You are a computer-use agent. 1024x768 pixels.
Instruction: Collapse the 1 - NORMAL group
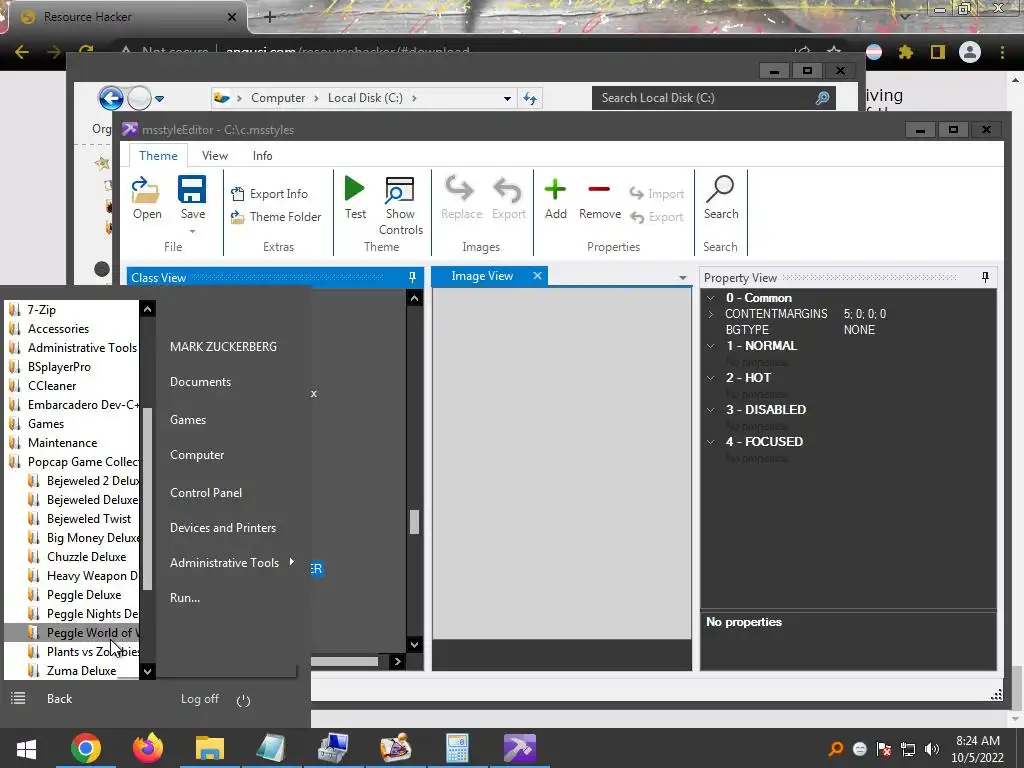tap(711, 346)
